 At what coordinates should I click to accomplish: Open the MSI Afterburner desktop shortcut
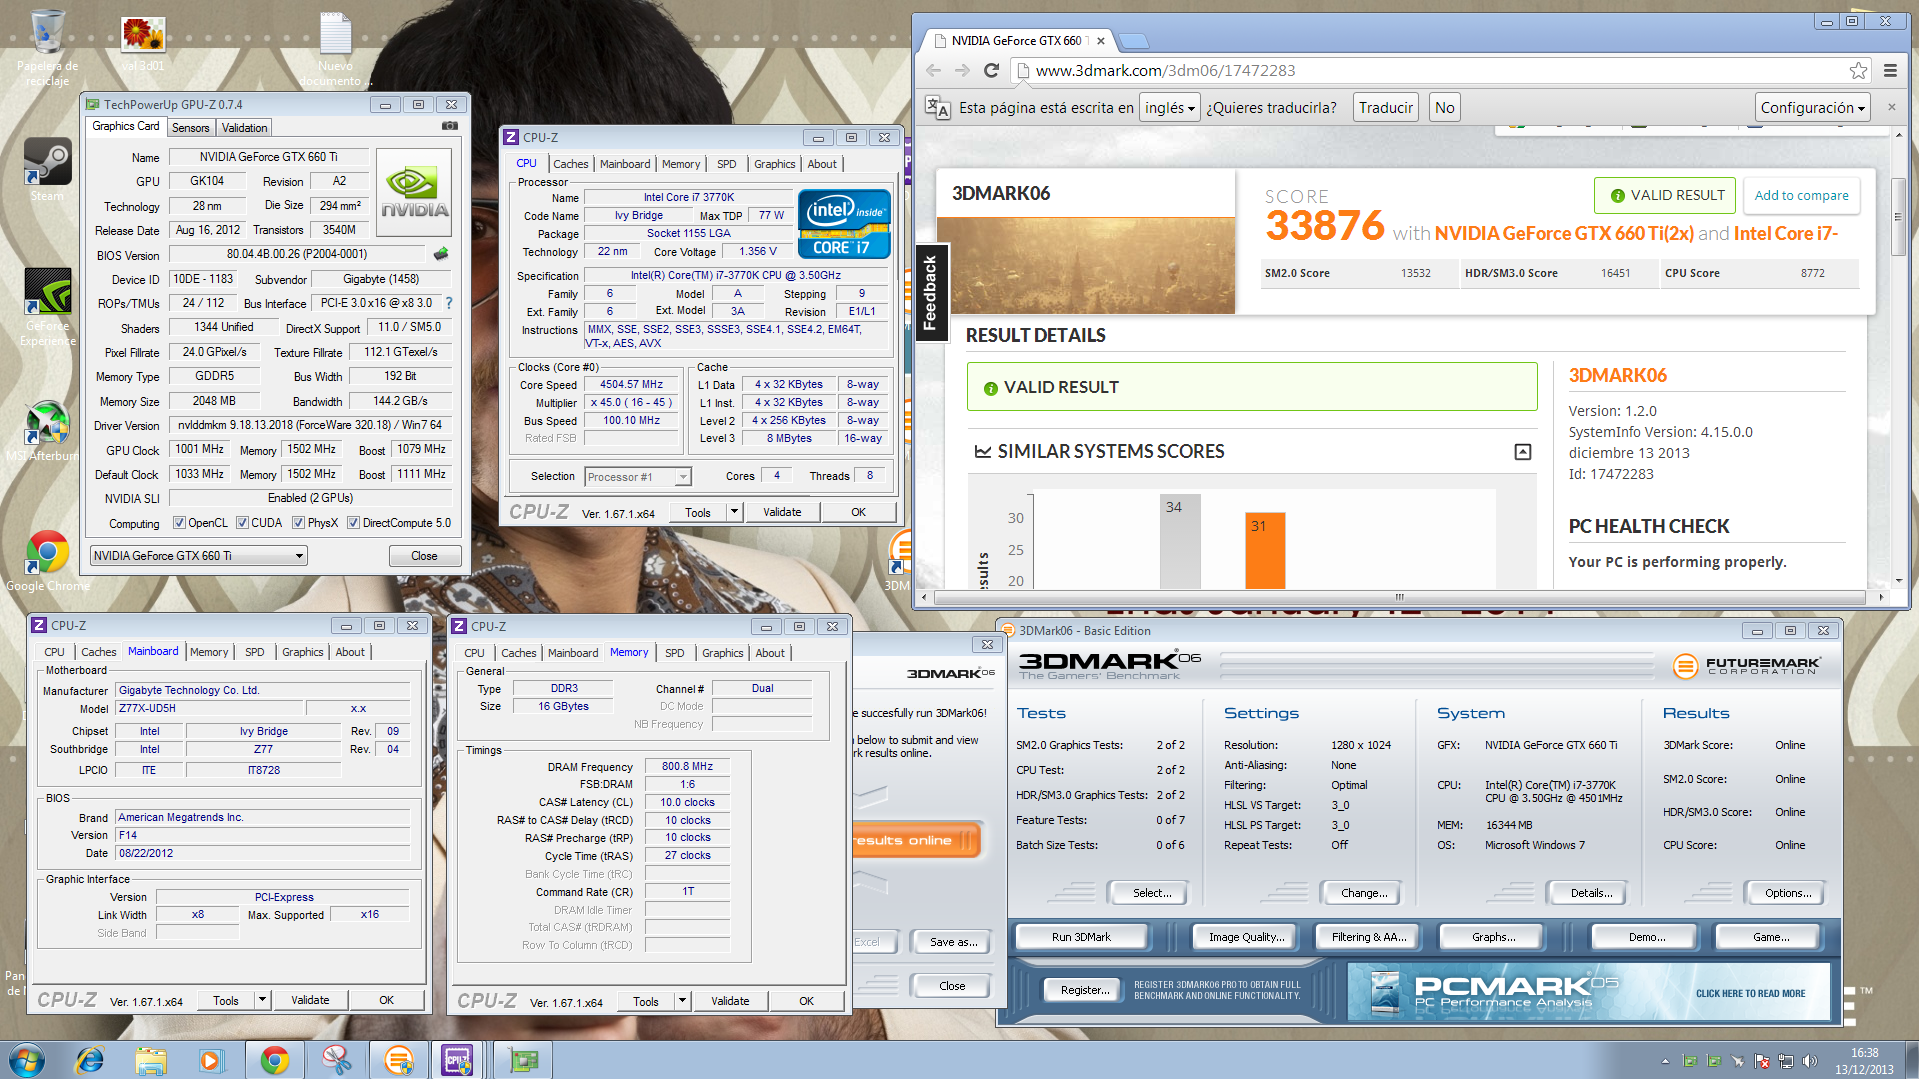(x=47, y=430)
